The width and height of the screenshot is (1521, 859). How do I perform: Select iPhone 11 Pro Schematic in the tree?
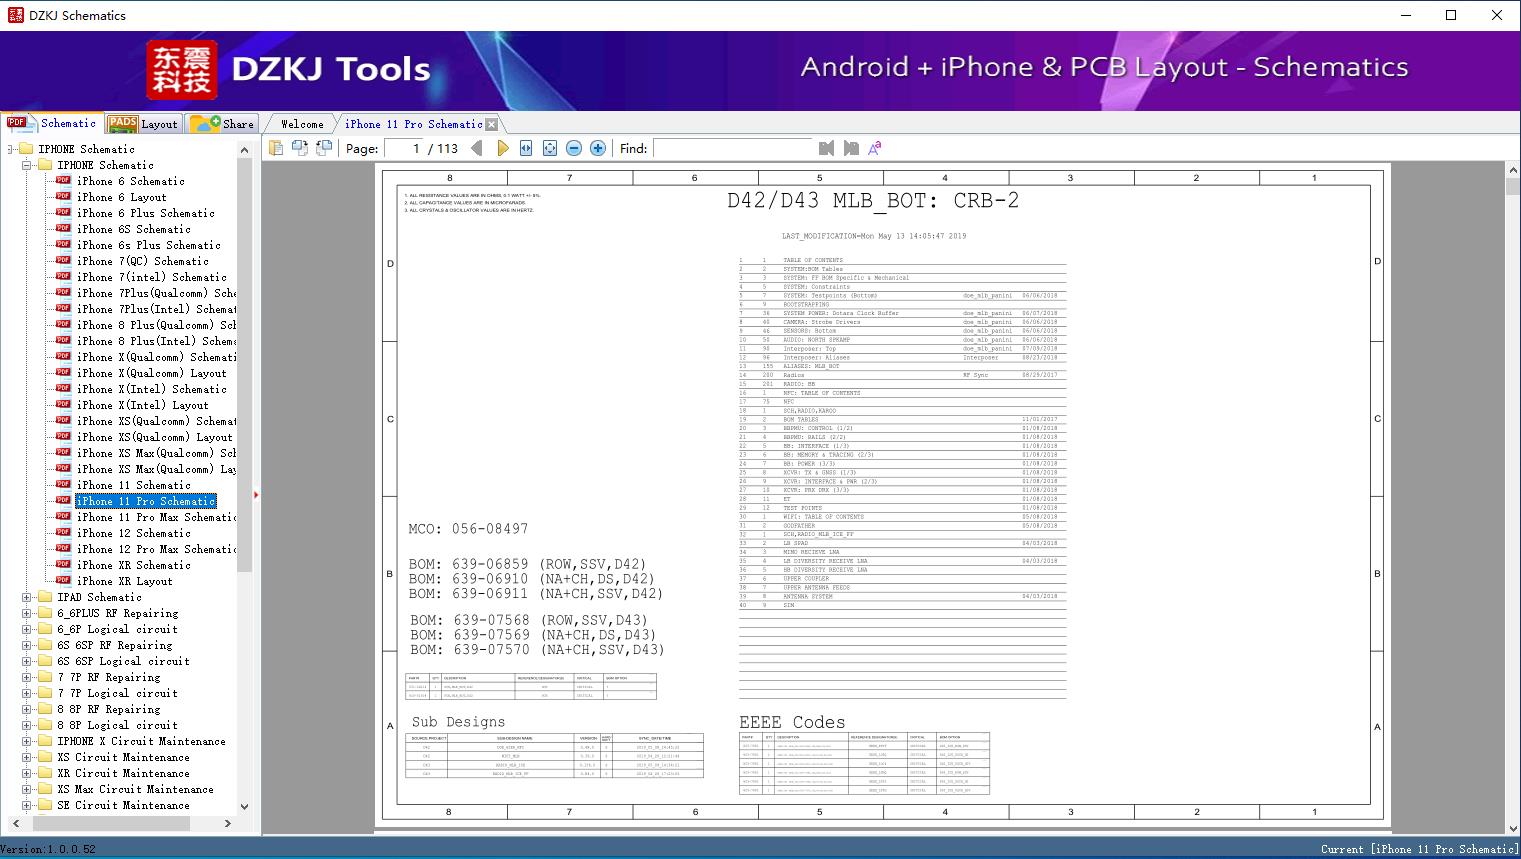pos(146,501)
